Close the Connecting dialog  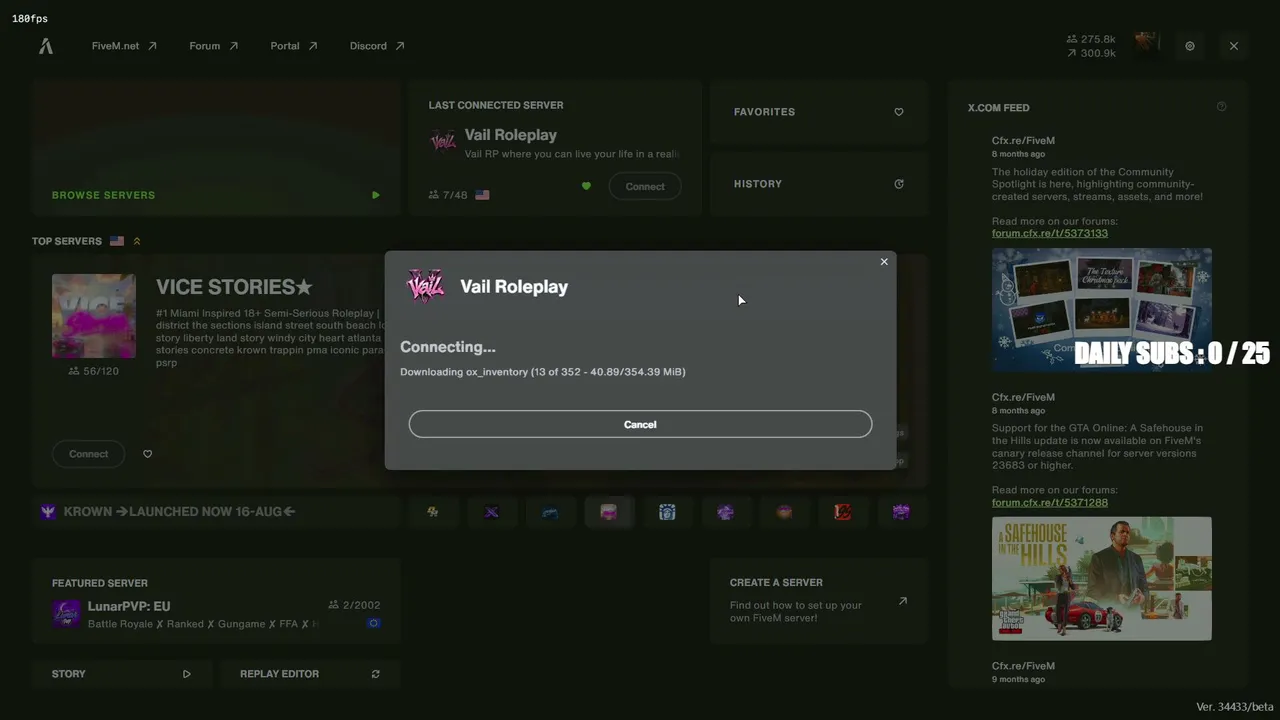884,262
